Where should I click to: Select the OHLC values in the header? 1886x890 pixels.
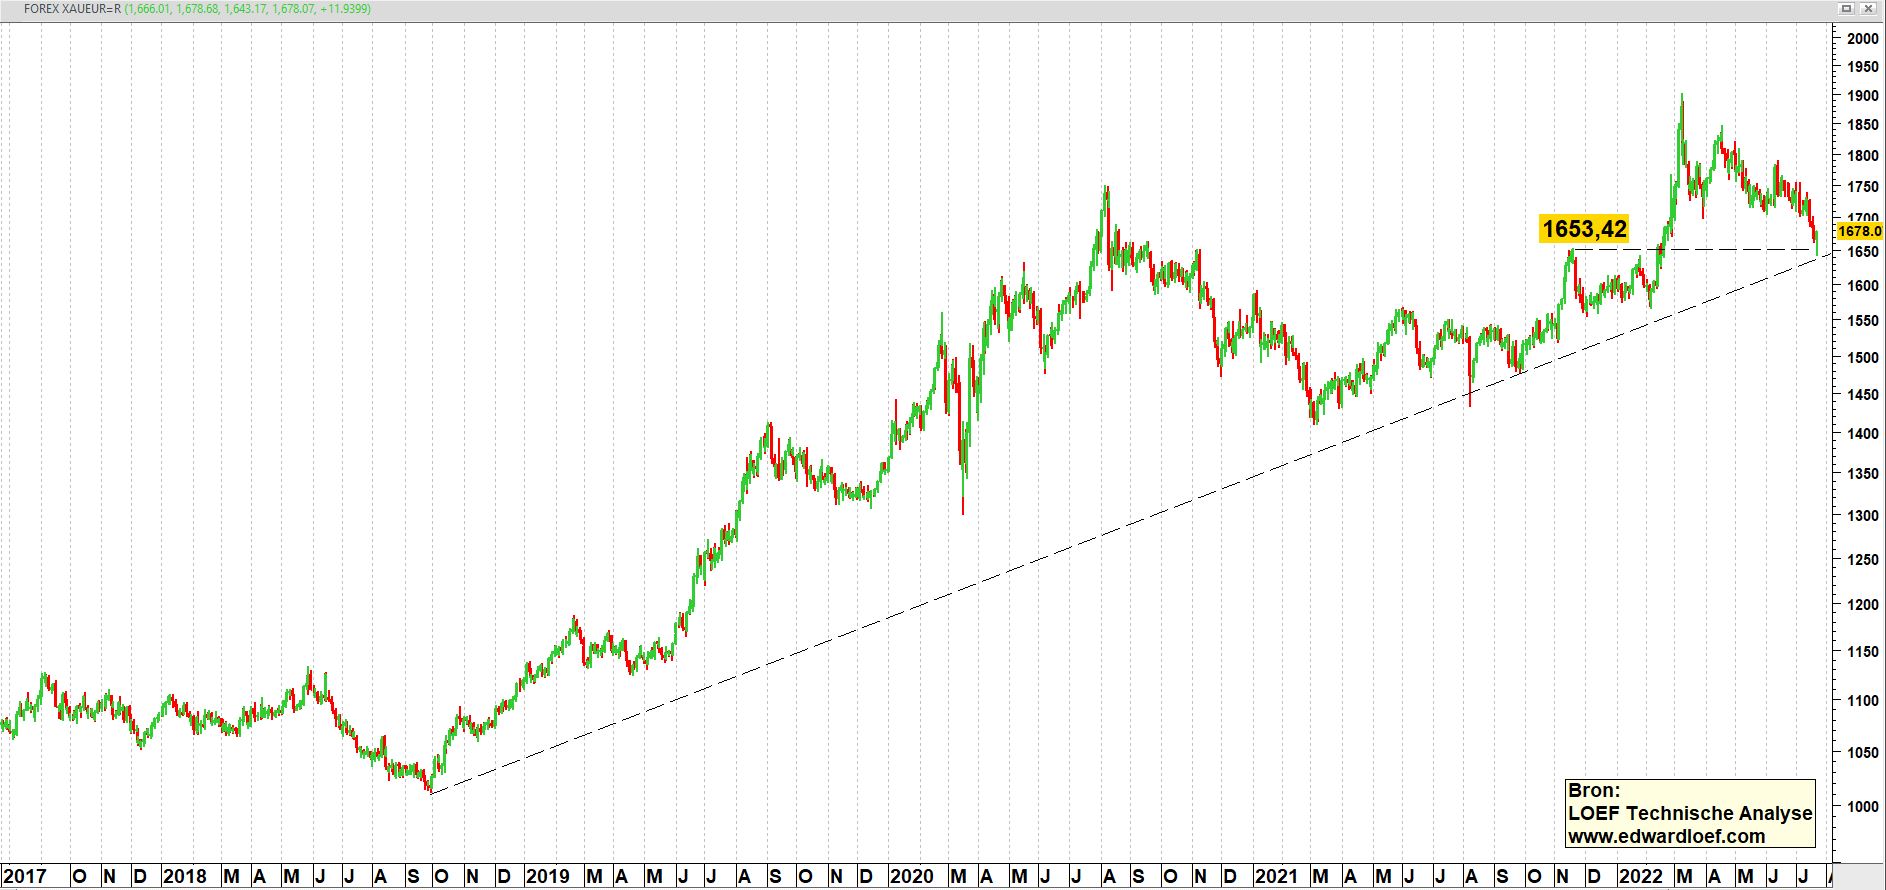tap(248, 9)
